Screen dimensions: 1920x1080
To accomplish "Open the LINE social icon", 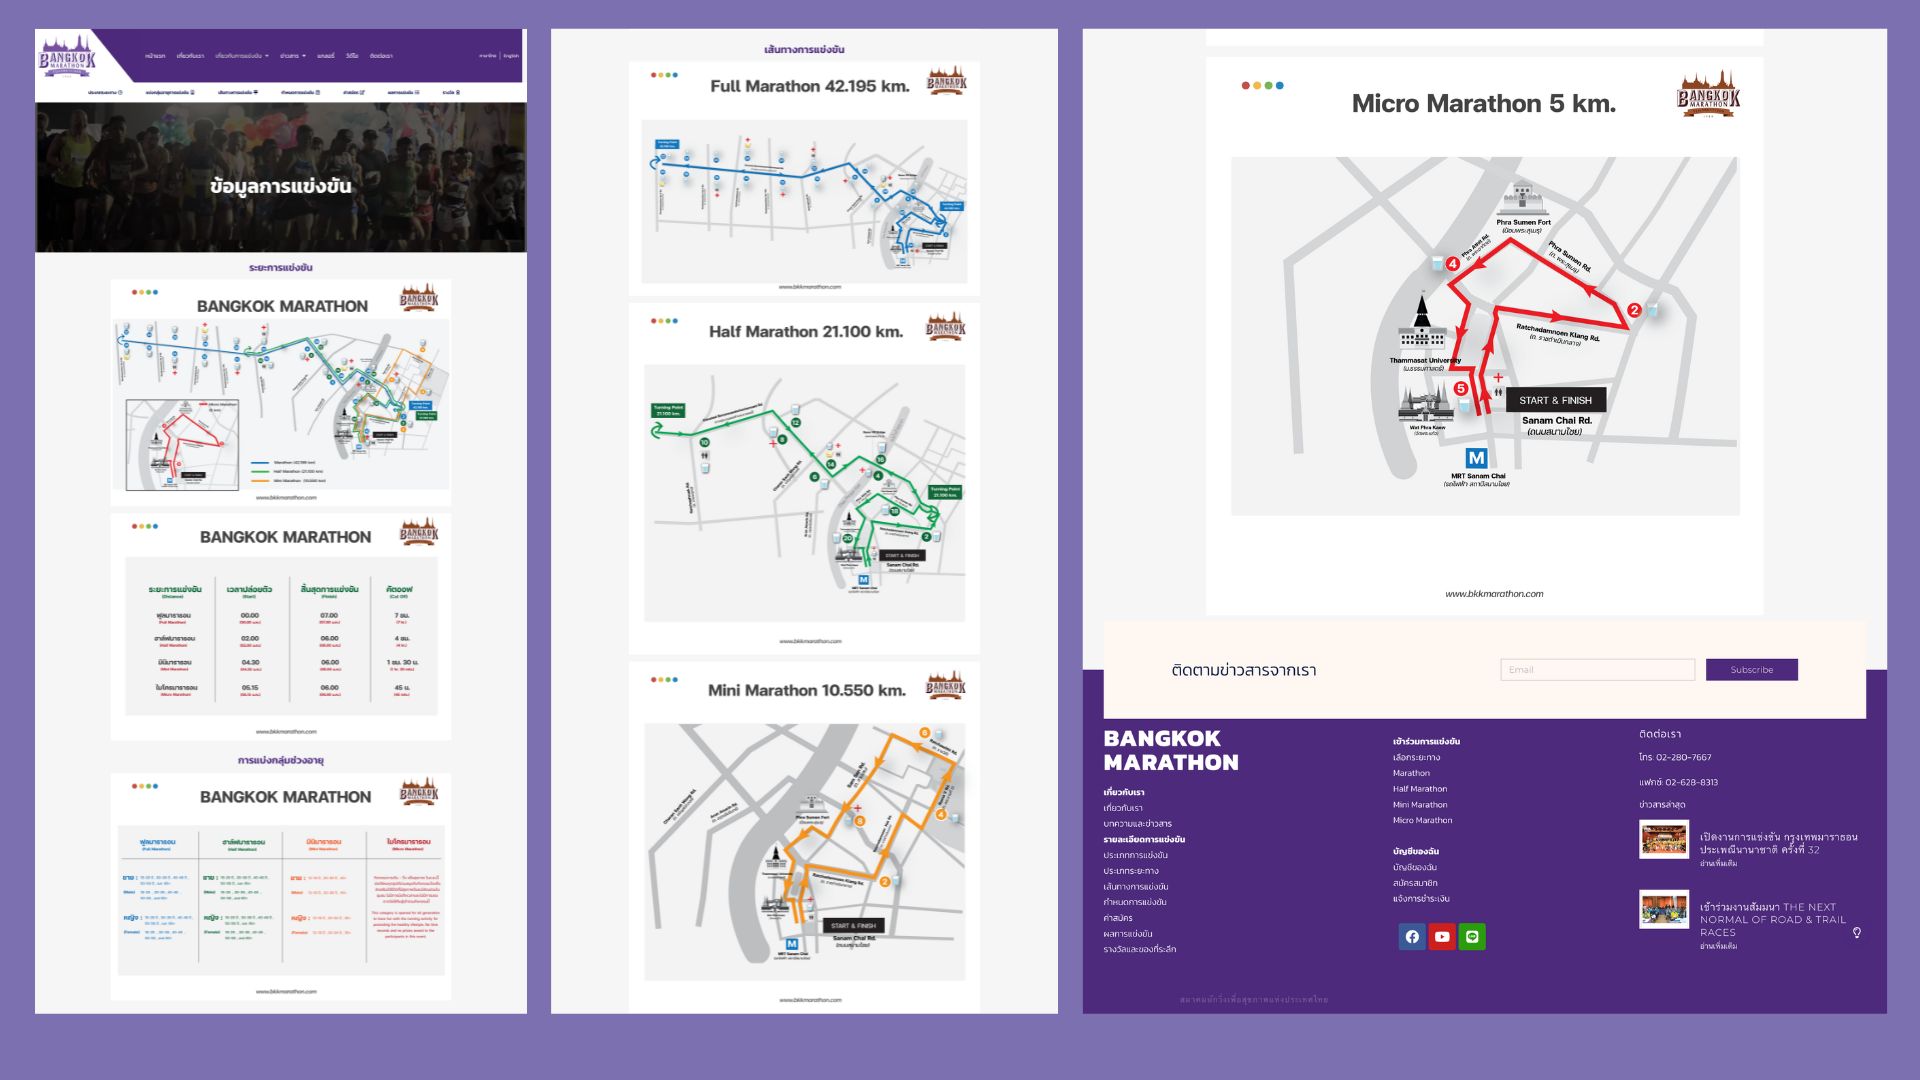I will tap(1472, 937).
